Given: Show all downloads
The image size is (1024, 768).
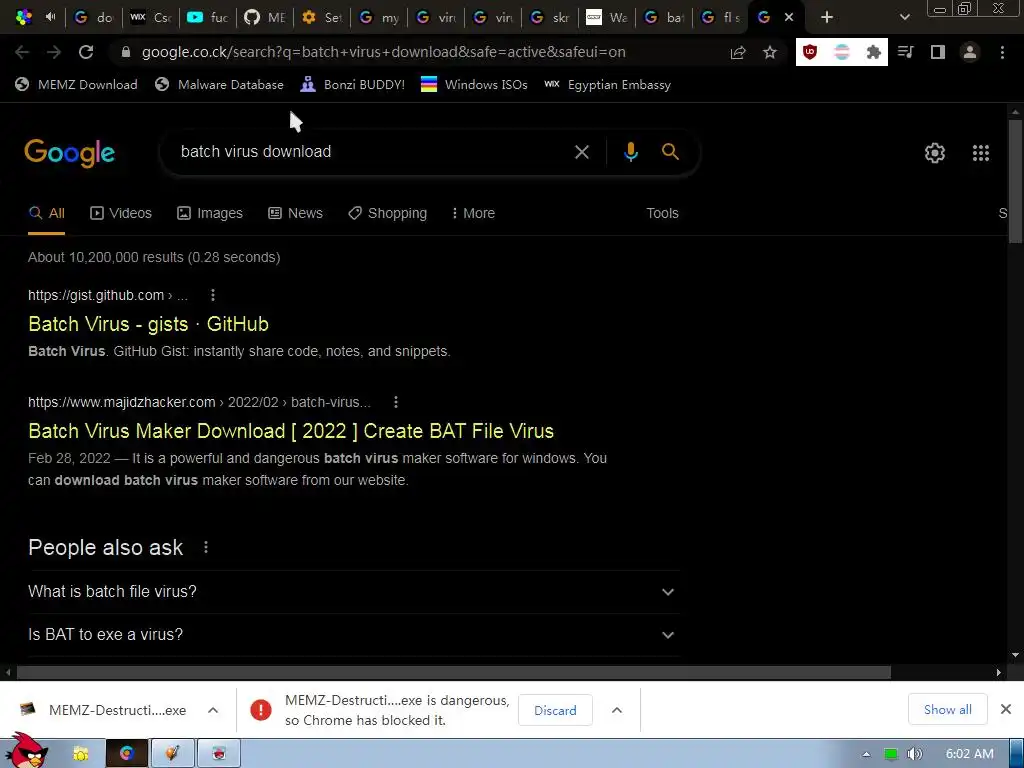Looking at the screenshot, I should pos(948,709).
